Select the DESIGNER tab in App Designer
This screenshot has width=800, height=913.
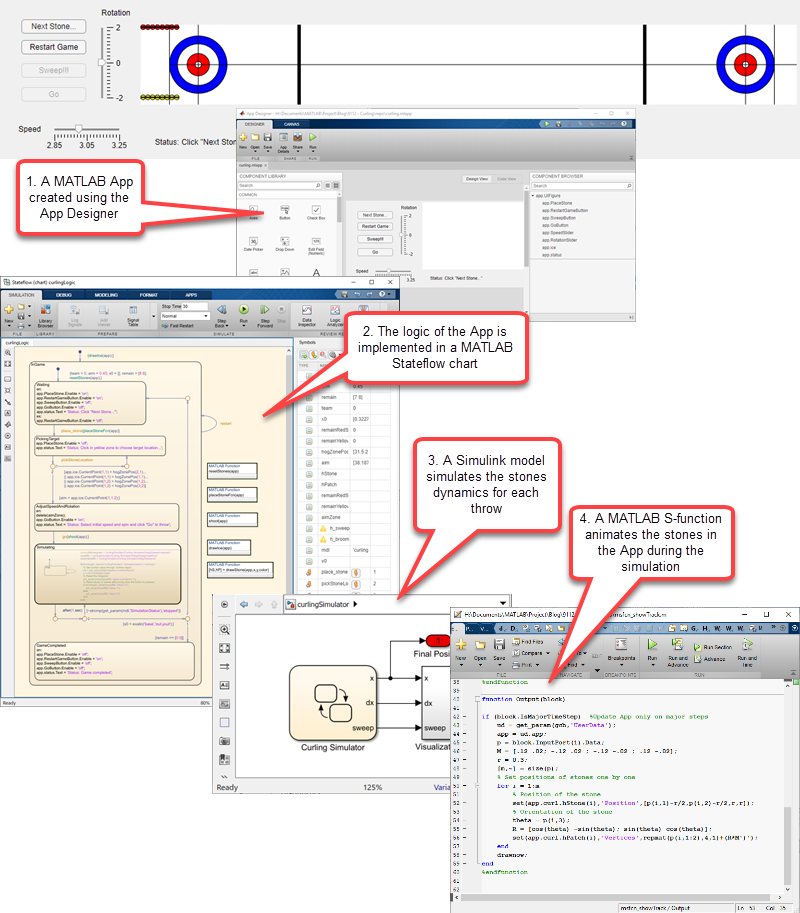[254, 124]
